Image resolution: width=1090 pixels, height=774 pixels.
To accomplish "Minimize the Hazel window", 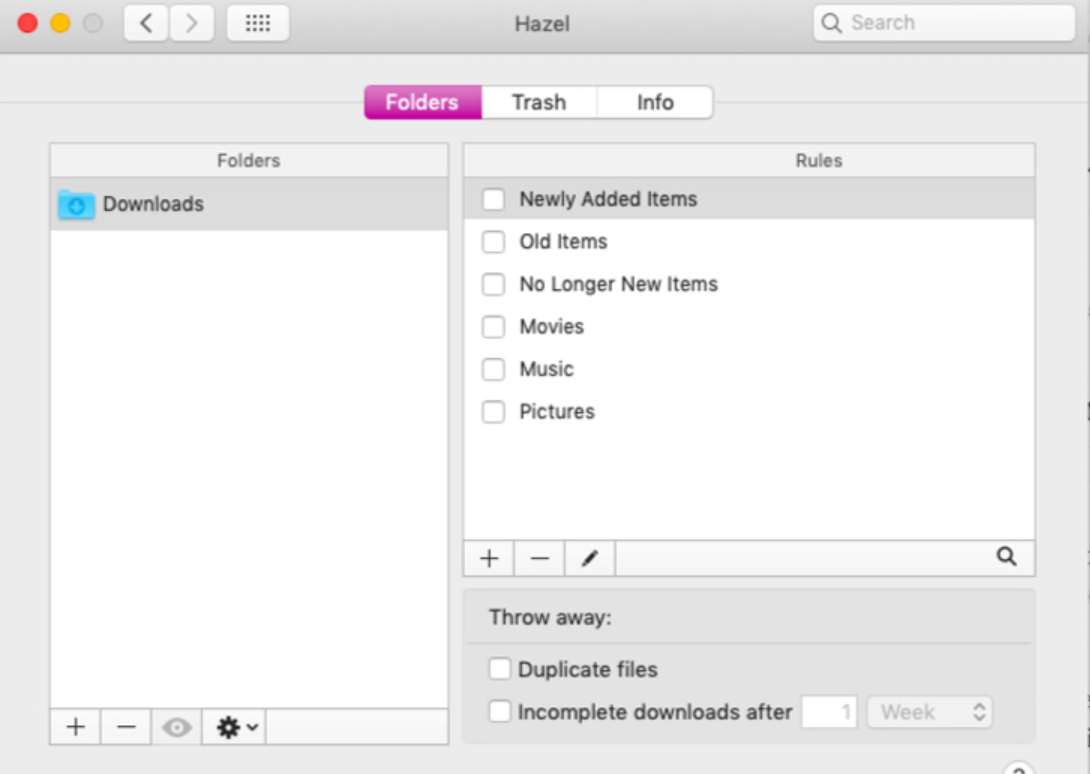I will (x=60, y=23).
